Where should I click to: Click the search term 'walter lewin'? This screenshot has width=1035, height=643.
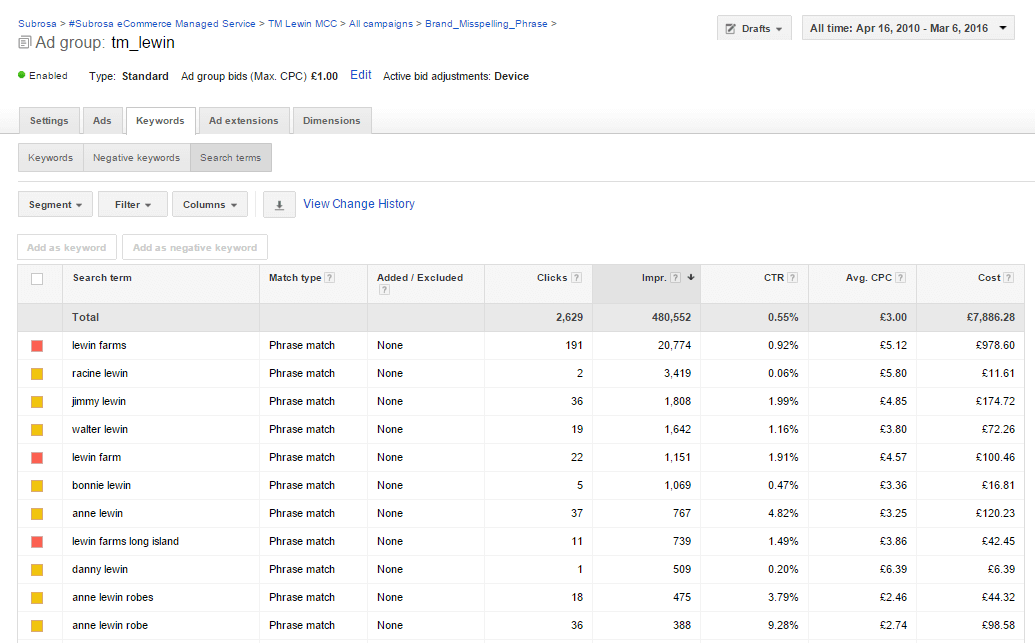(x=100, y=430)
